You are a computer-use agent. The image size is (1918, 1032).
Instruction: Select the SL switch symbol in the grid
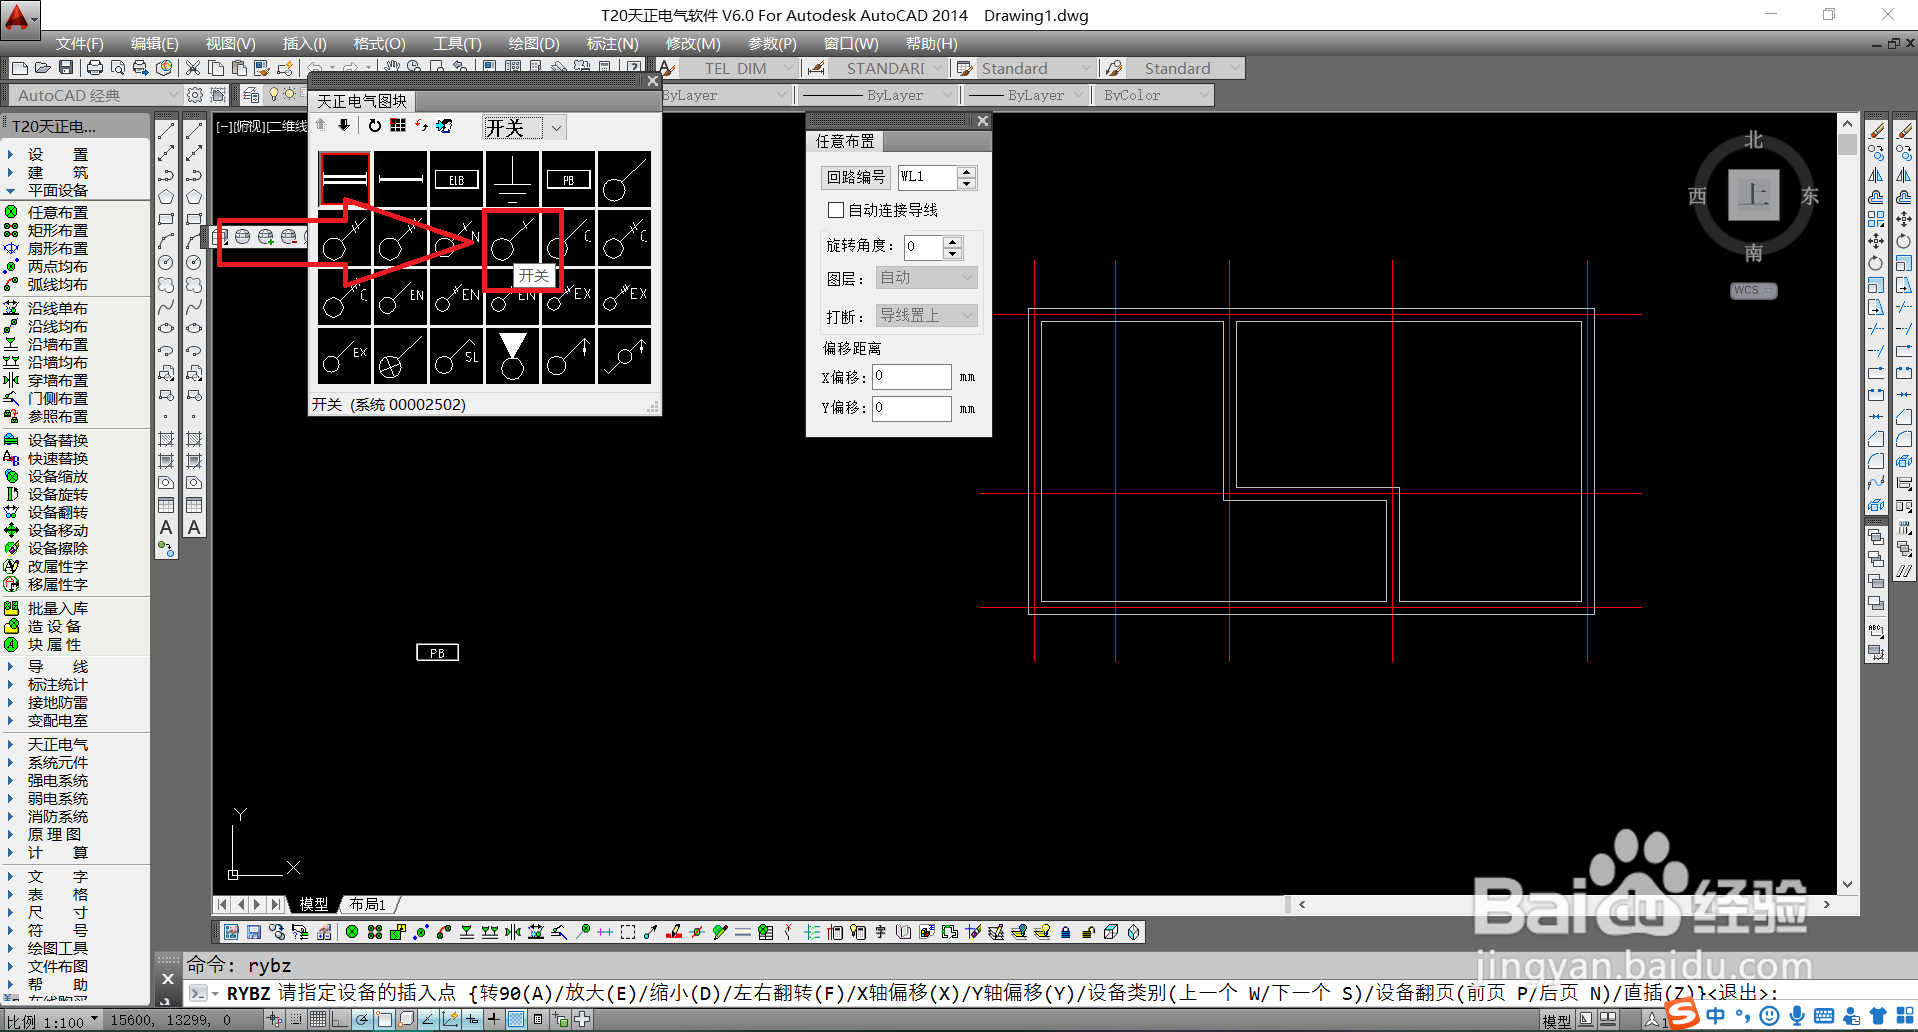coord(456,356)
